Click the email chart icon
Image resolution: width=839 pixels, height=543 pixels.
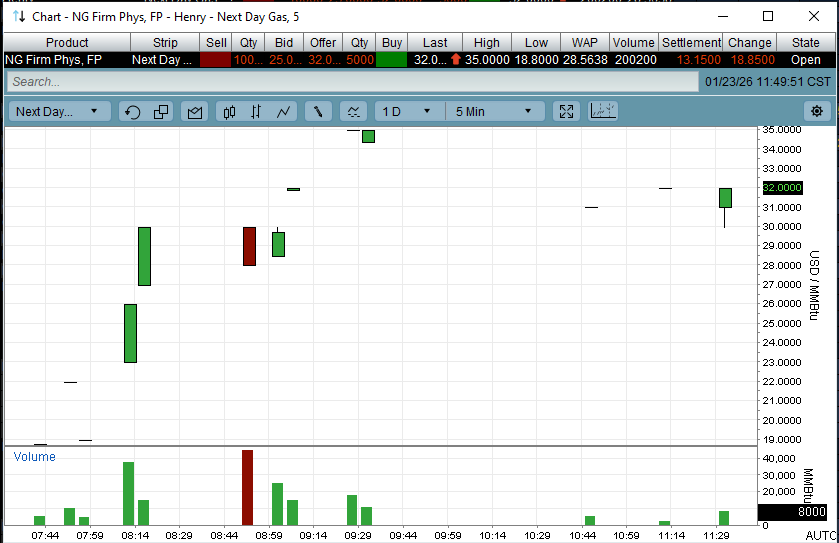195,112
